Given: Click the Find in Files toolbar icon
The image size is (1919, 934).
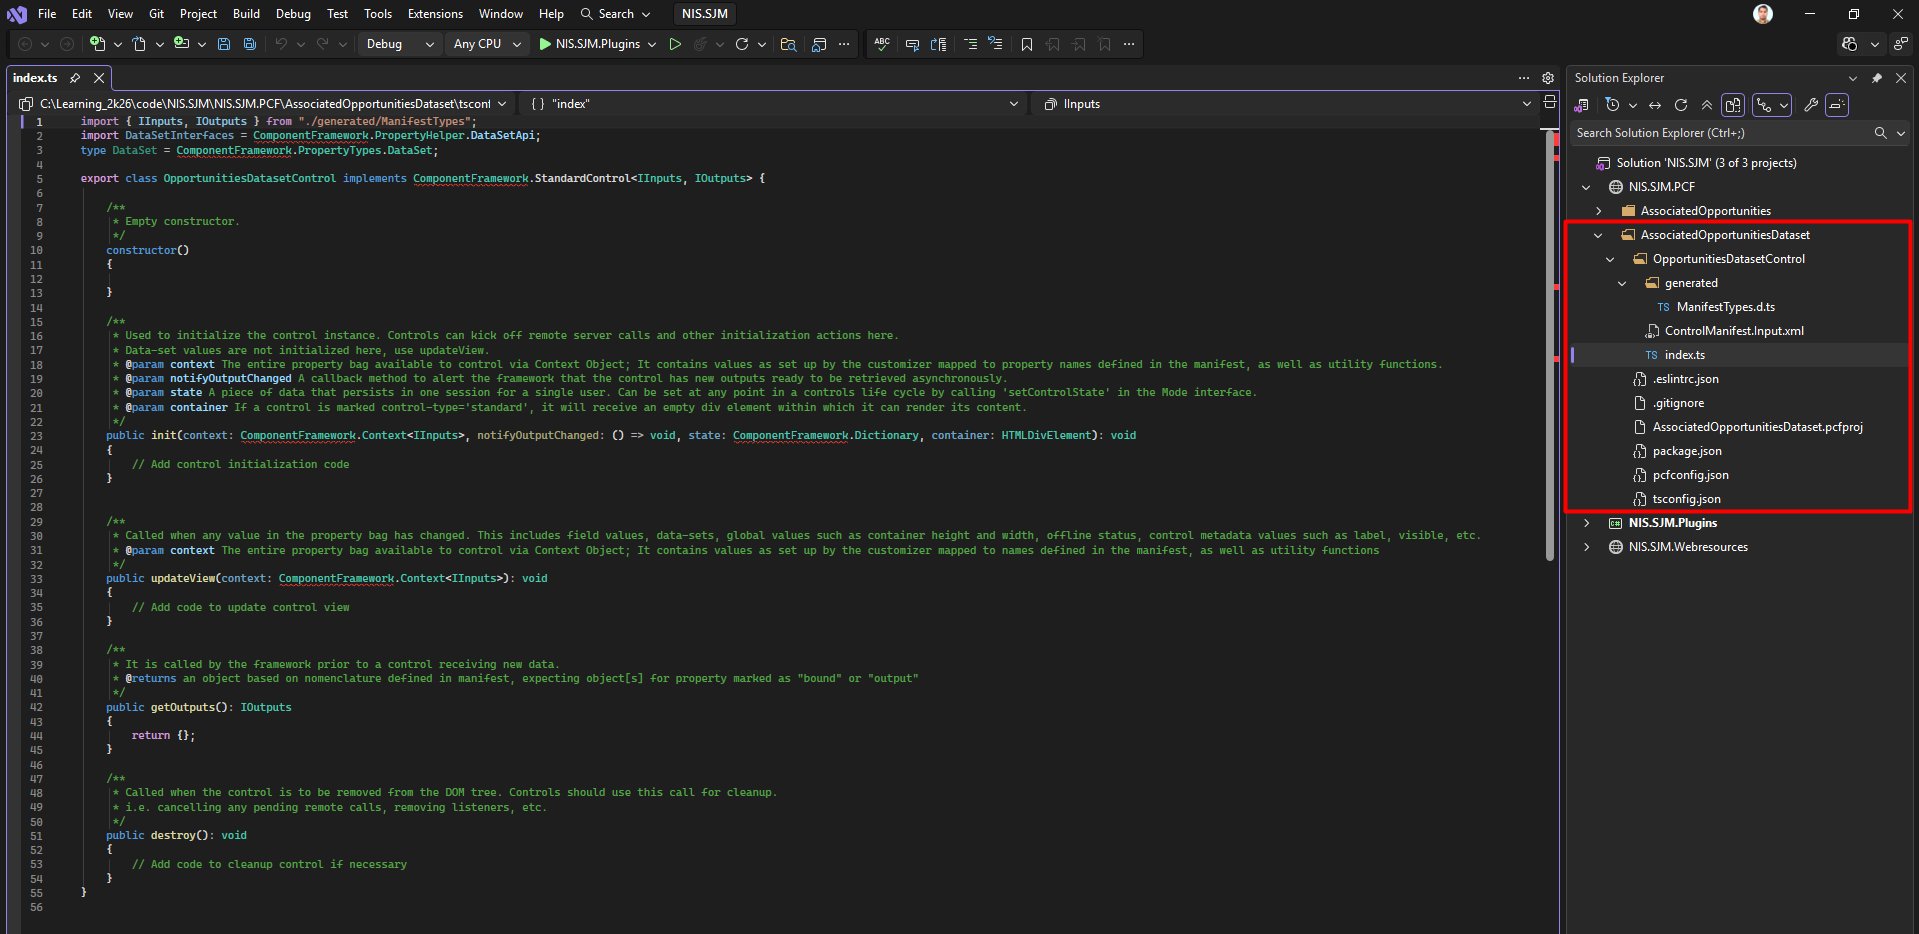Looking at the screenshot, I should pos(788,44).
